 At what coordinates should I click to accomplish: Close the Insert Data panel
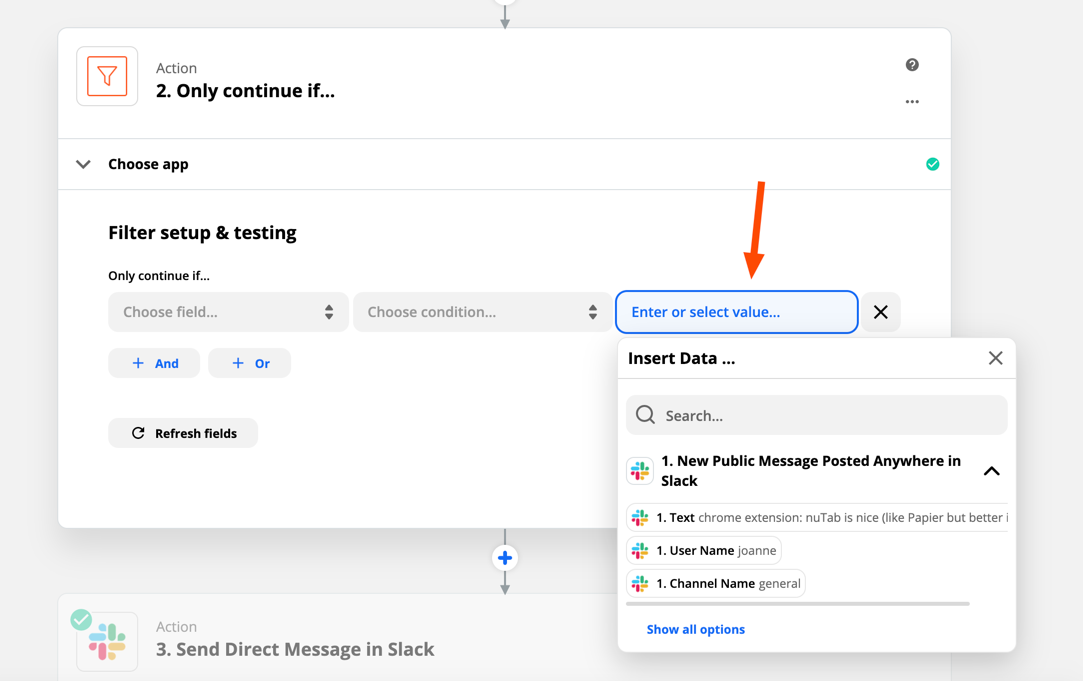[x=995, y=358]
